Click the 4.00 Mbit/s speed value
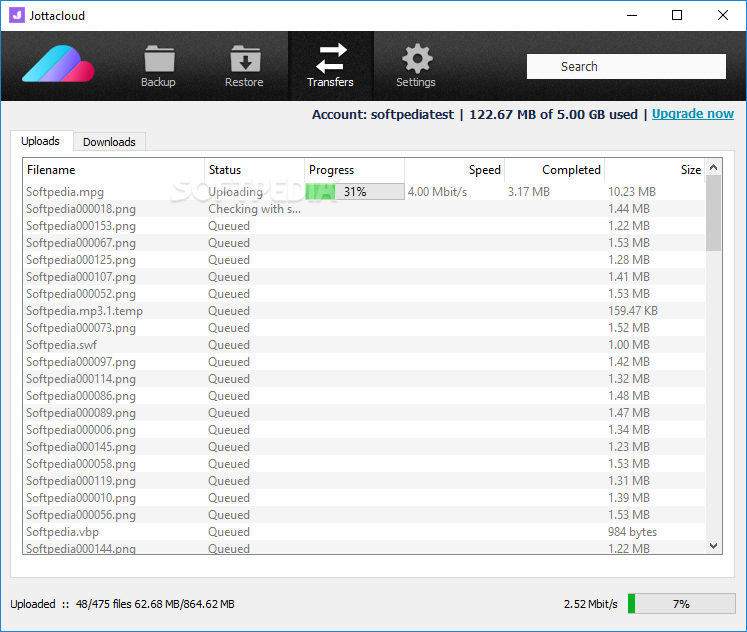 [437, 192]
